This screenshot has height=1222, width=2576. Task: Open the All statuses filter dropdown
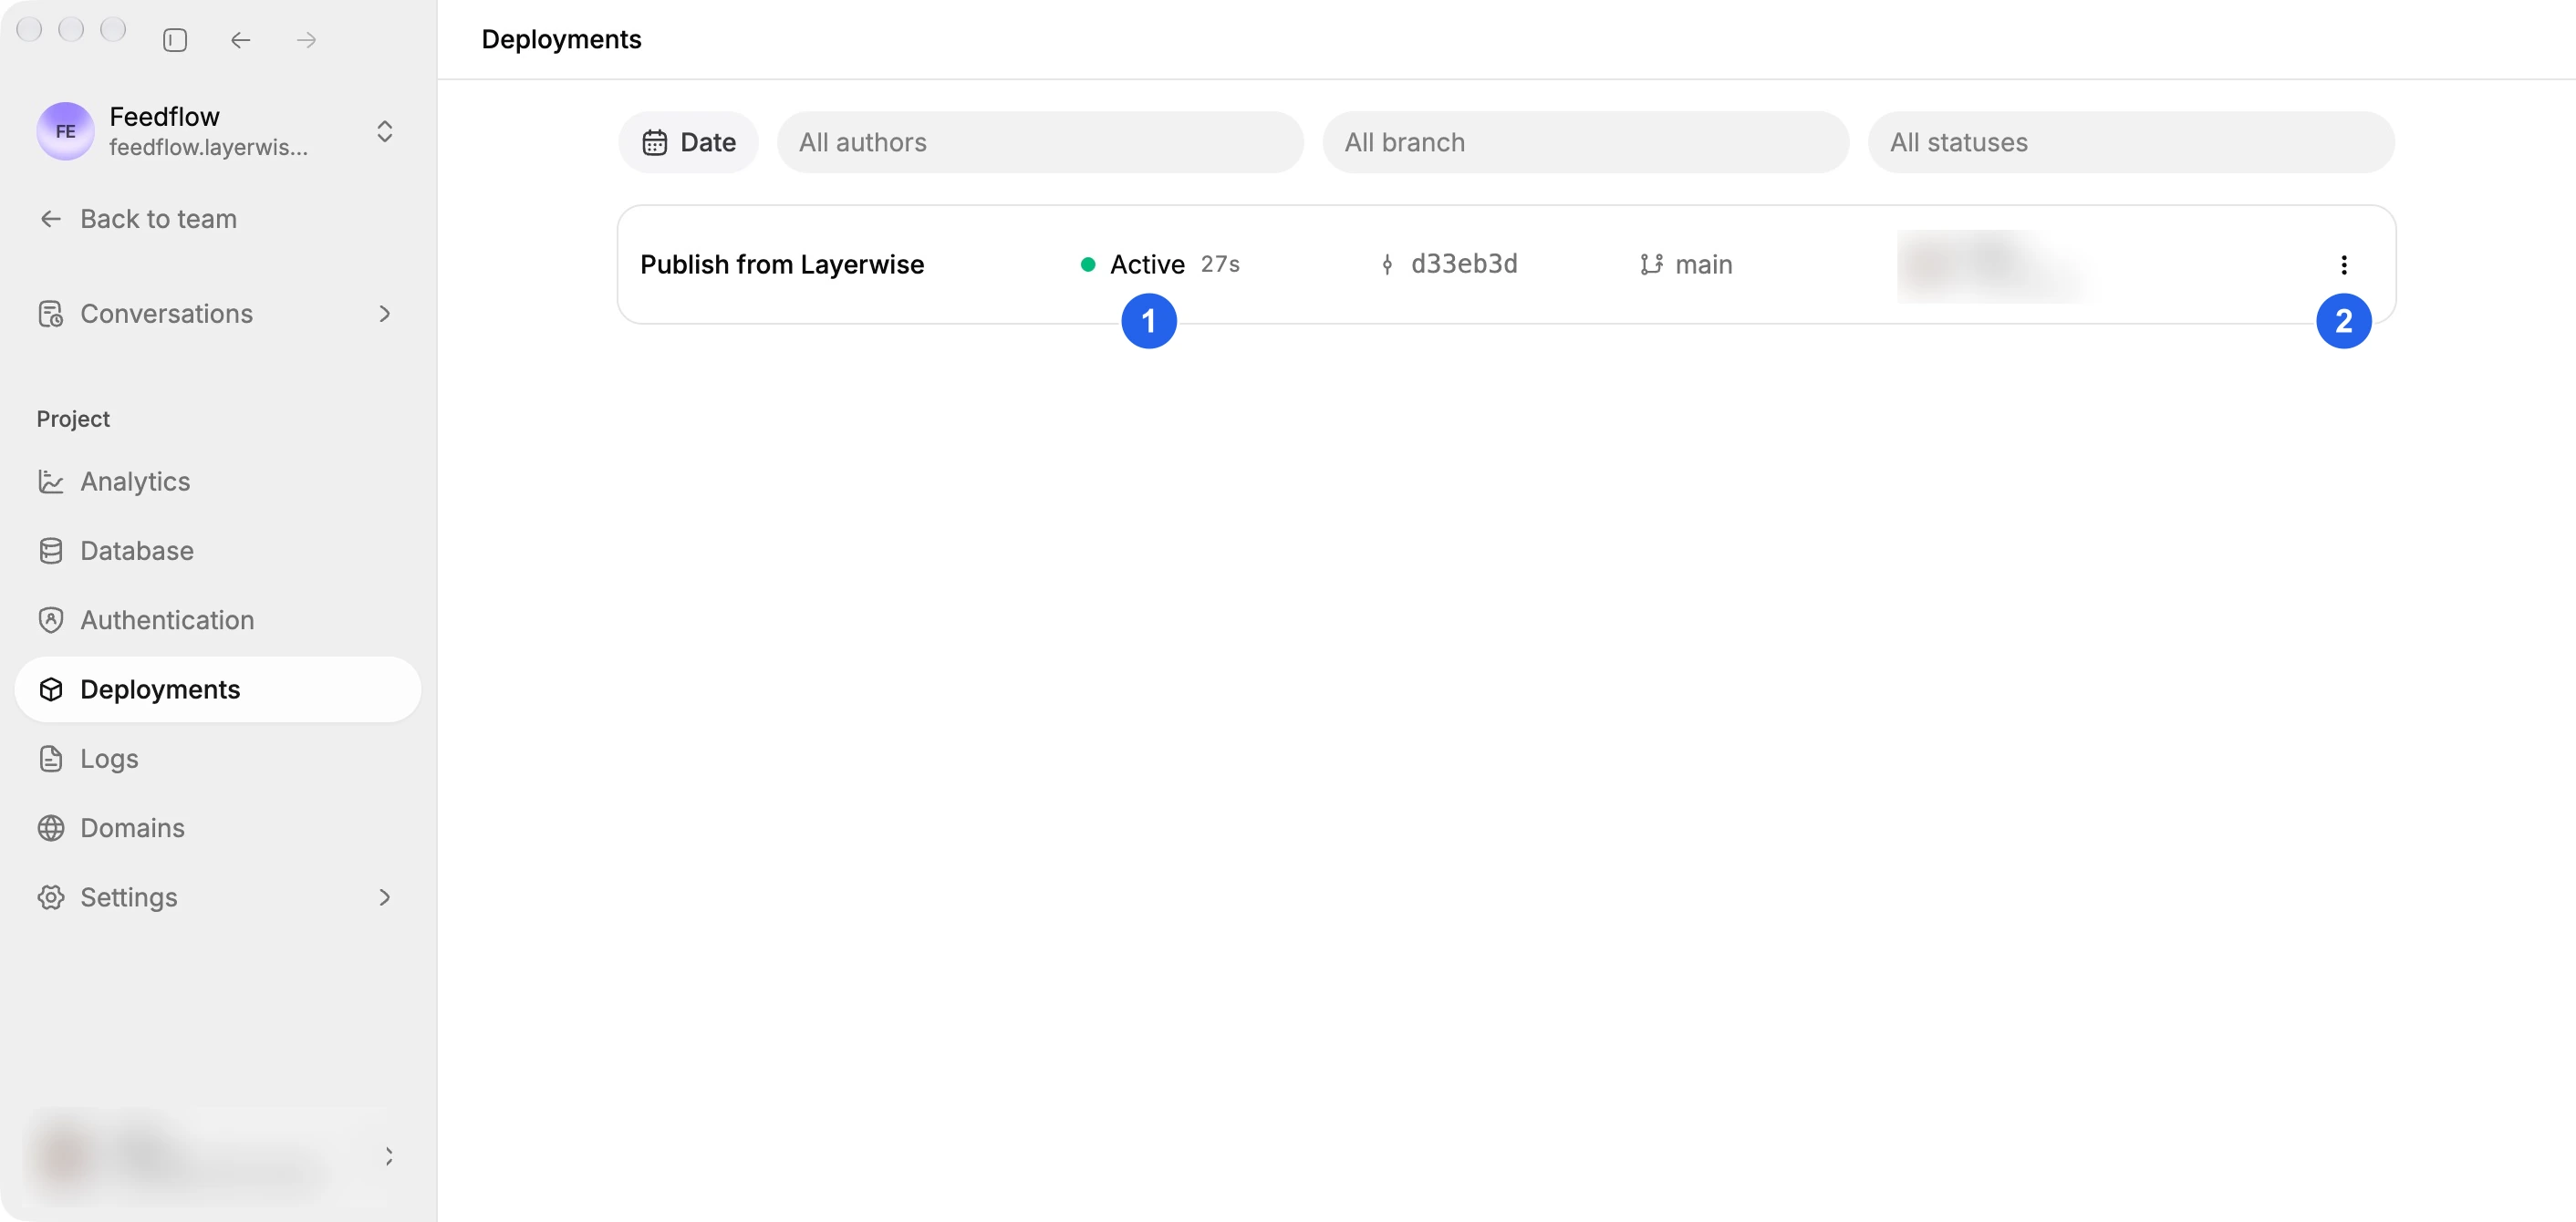[2131, 142]
